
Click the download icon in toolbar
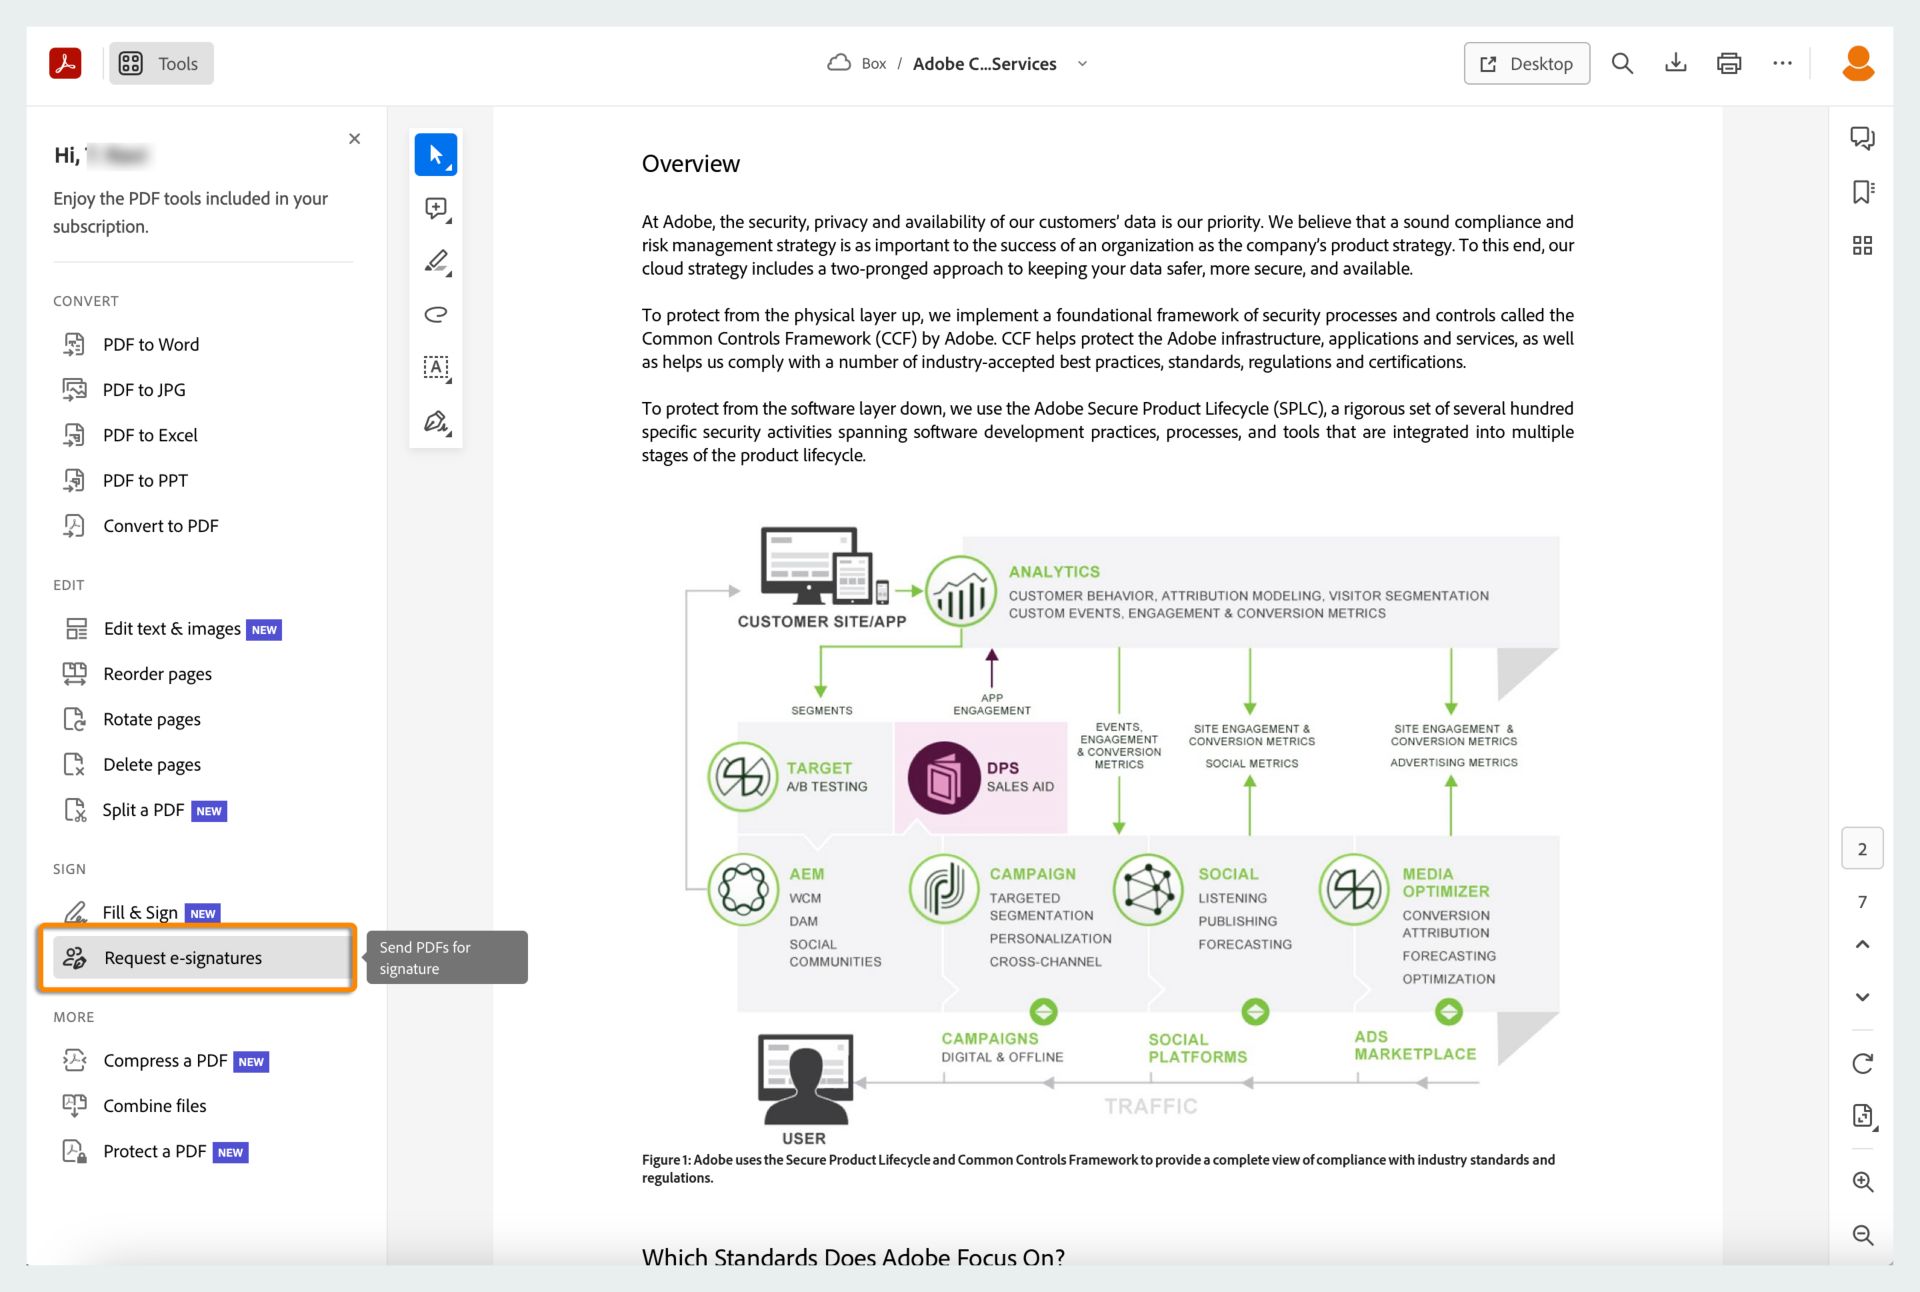pyautogui.click(x=1675, y=62)
